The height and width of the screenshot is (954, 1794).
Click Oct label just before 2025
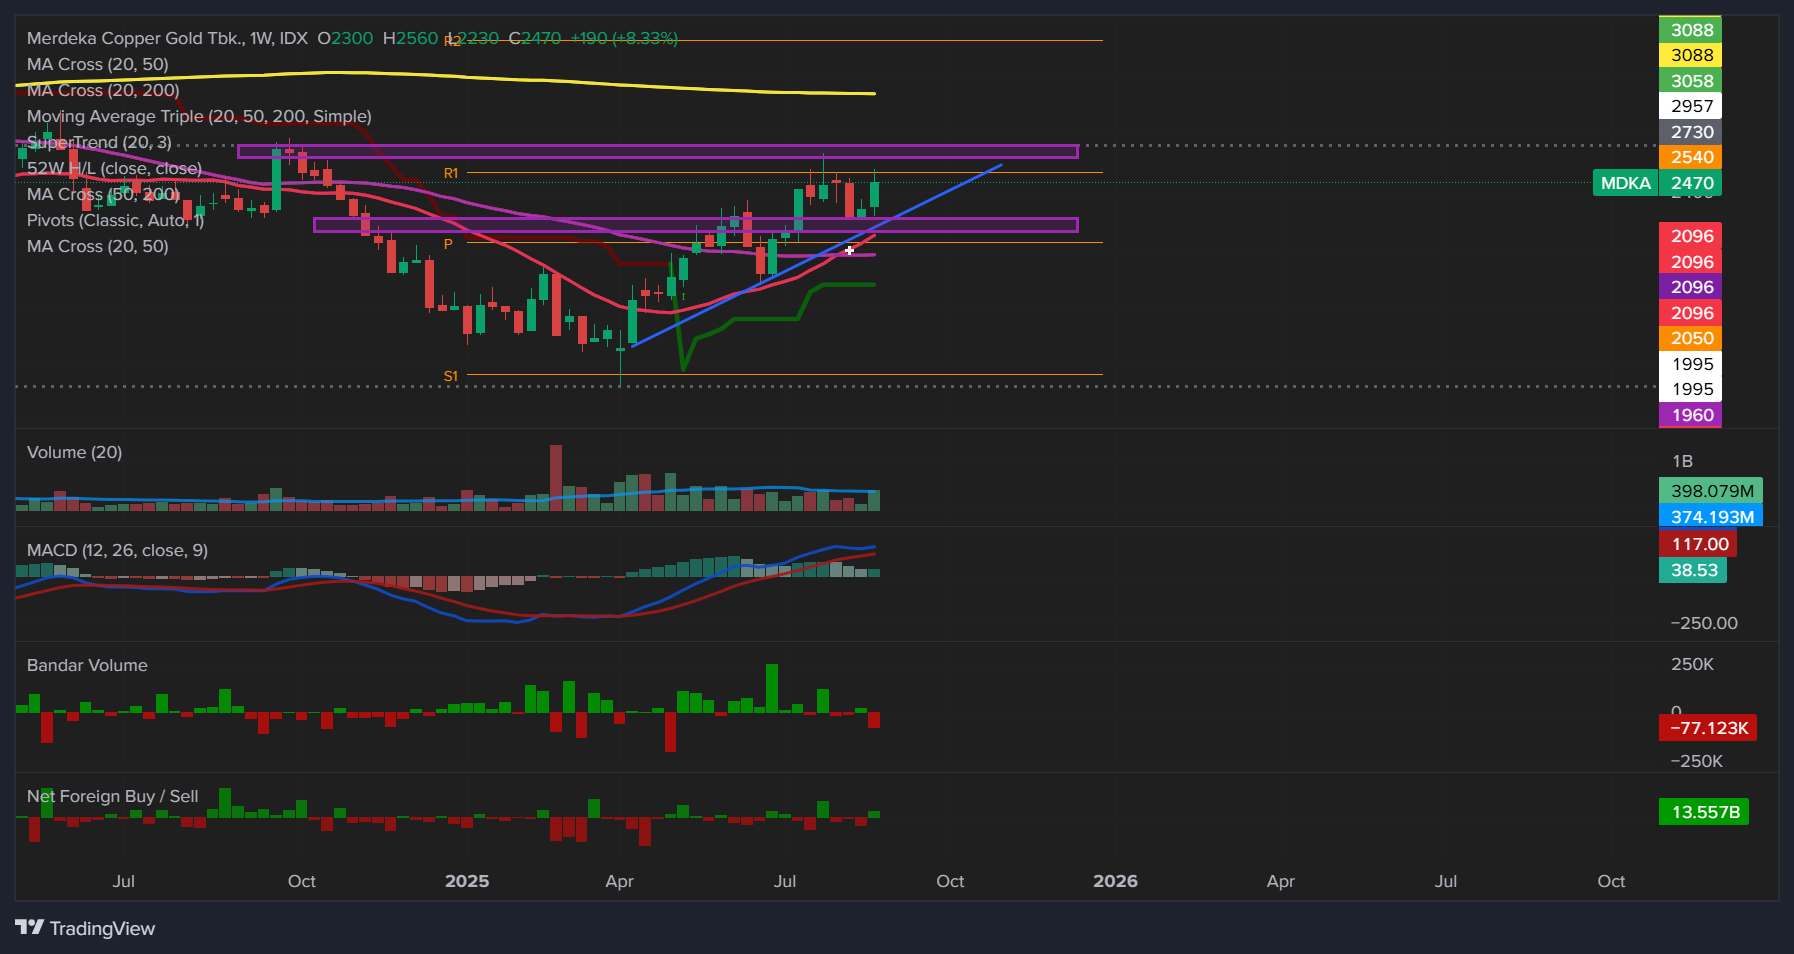click(x=302, y=881)
